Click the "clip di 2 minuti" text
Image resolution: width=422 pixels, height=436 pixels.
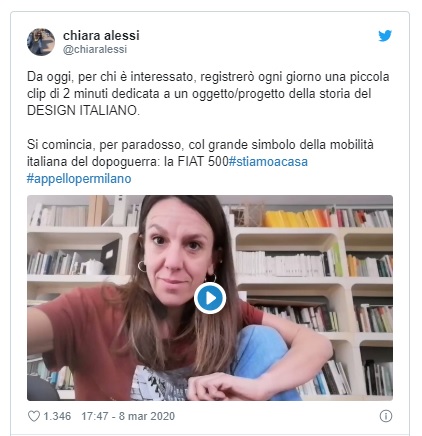[x=68, y=94]
